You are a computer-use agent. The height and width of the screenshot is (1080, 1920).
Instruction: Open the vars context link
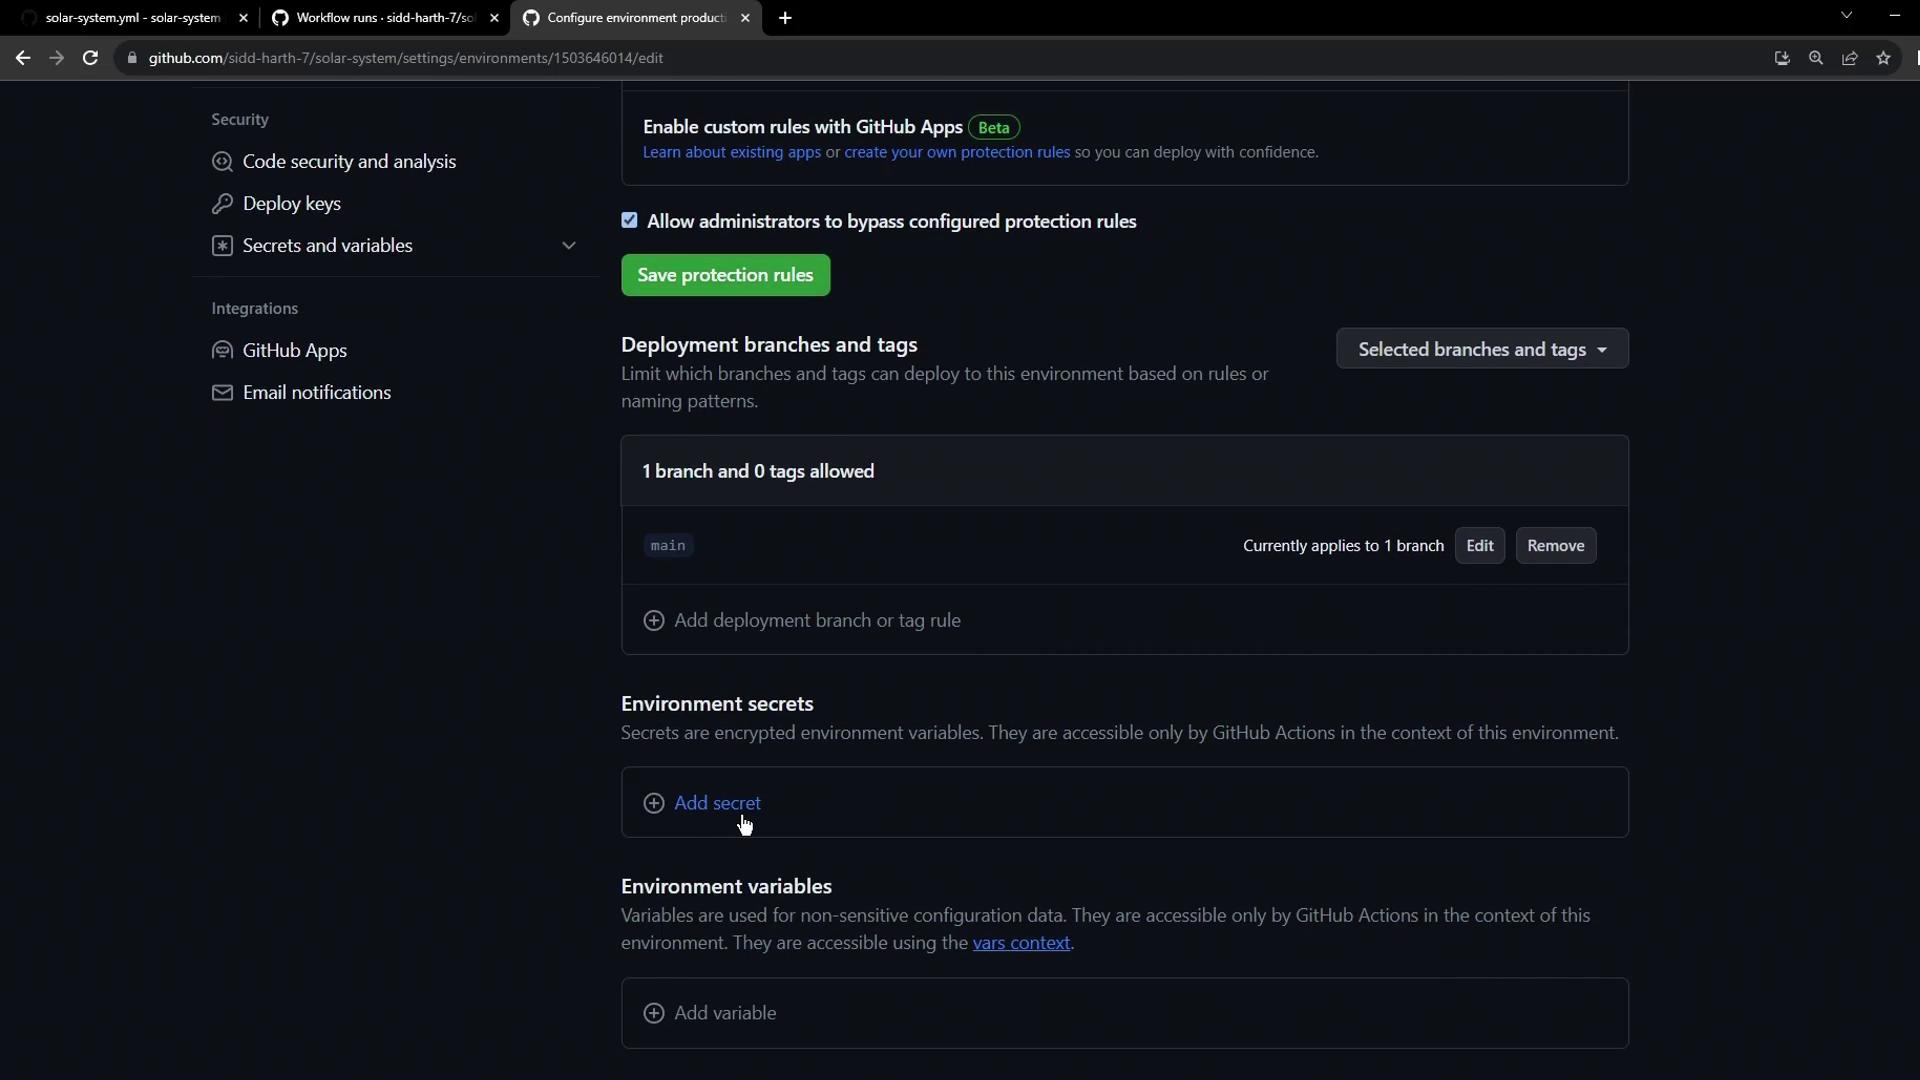coord(1021,943)
